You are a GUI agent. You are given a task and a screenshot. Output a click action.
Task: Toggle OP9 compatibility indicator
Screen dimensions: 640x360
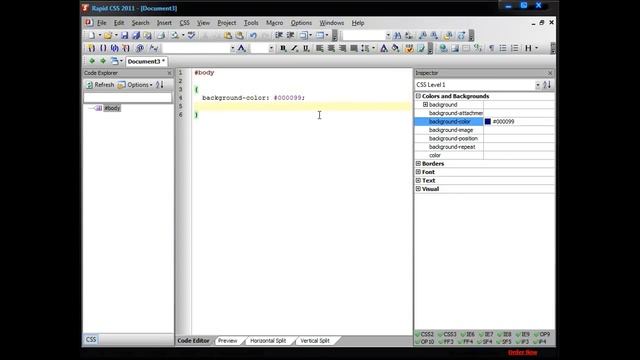[x=542, y=334]
